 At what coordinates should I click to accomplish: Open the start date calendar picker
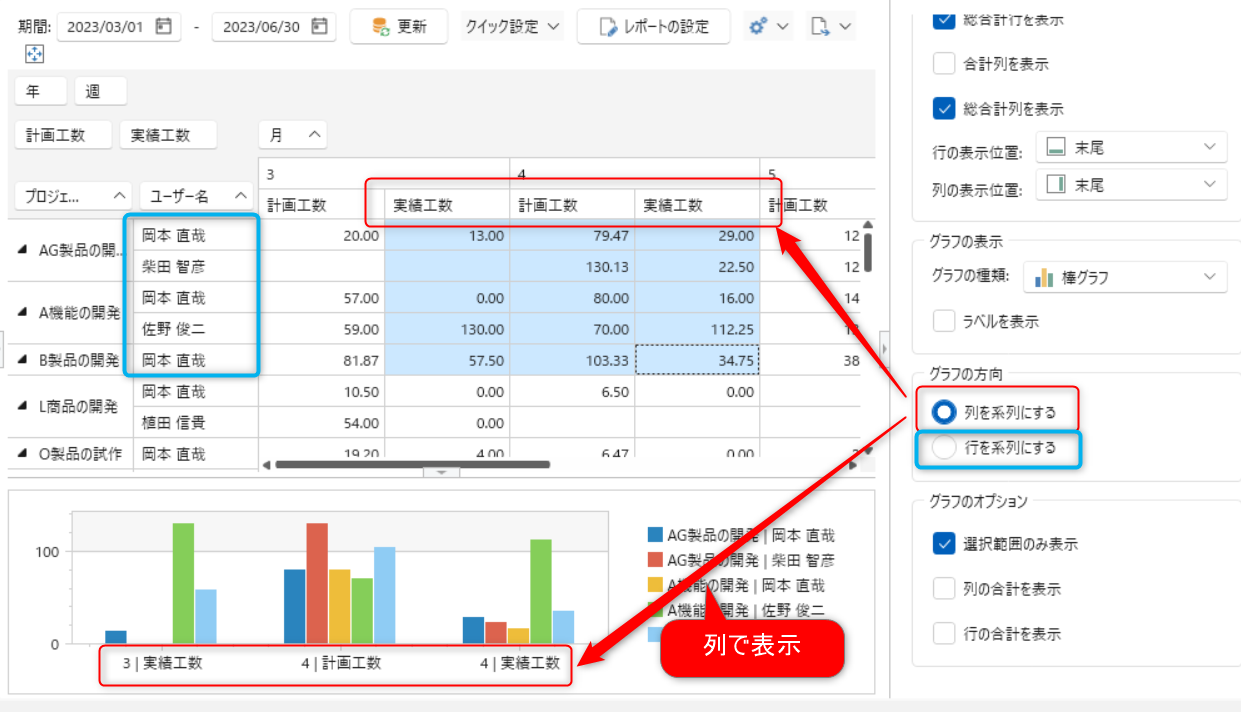[x=164, y=27]
